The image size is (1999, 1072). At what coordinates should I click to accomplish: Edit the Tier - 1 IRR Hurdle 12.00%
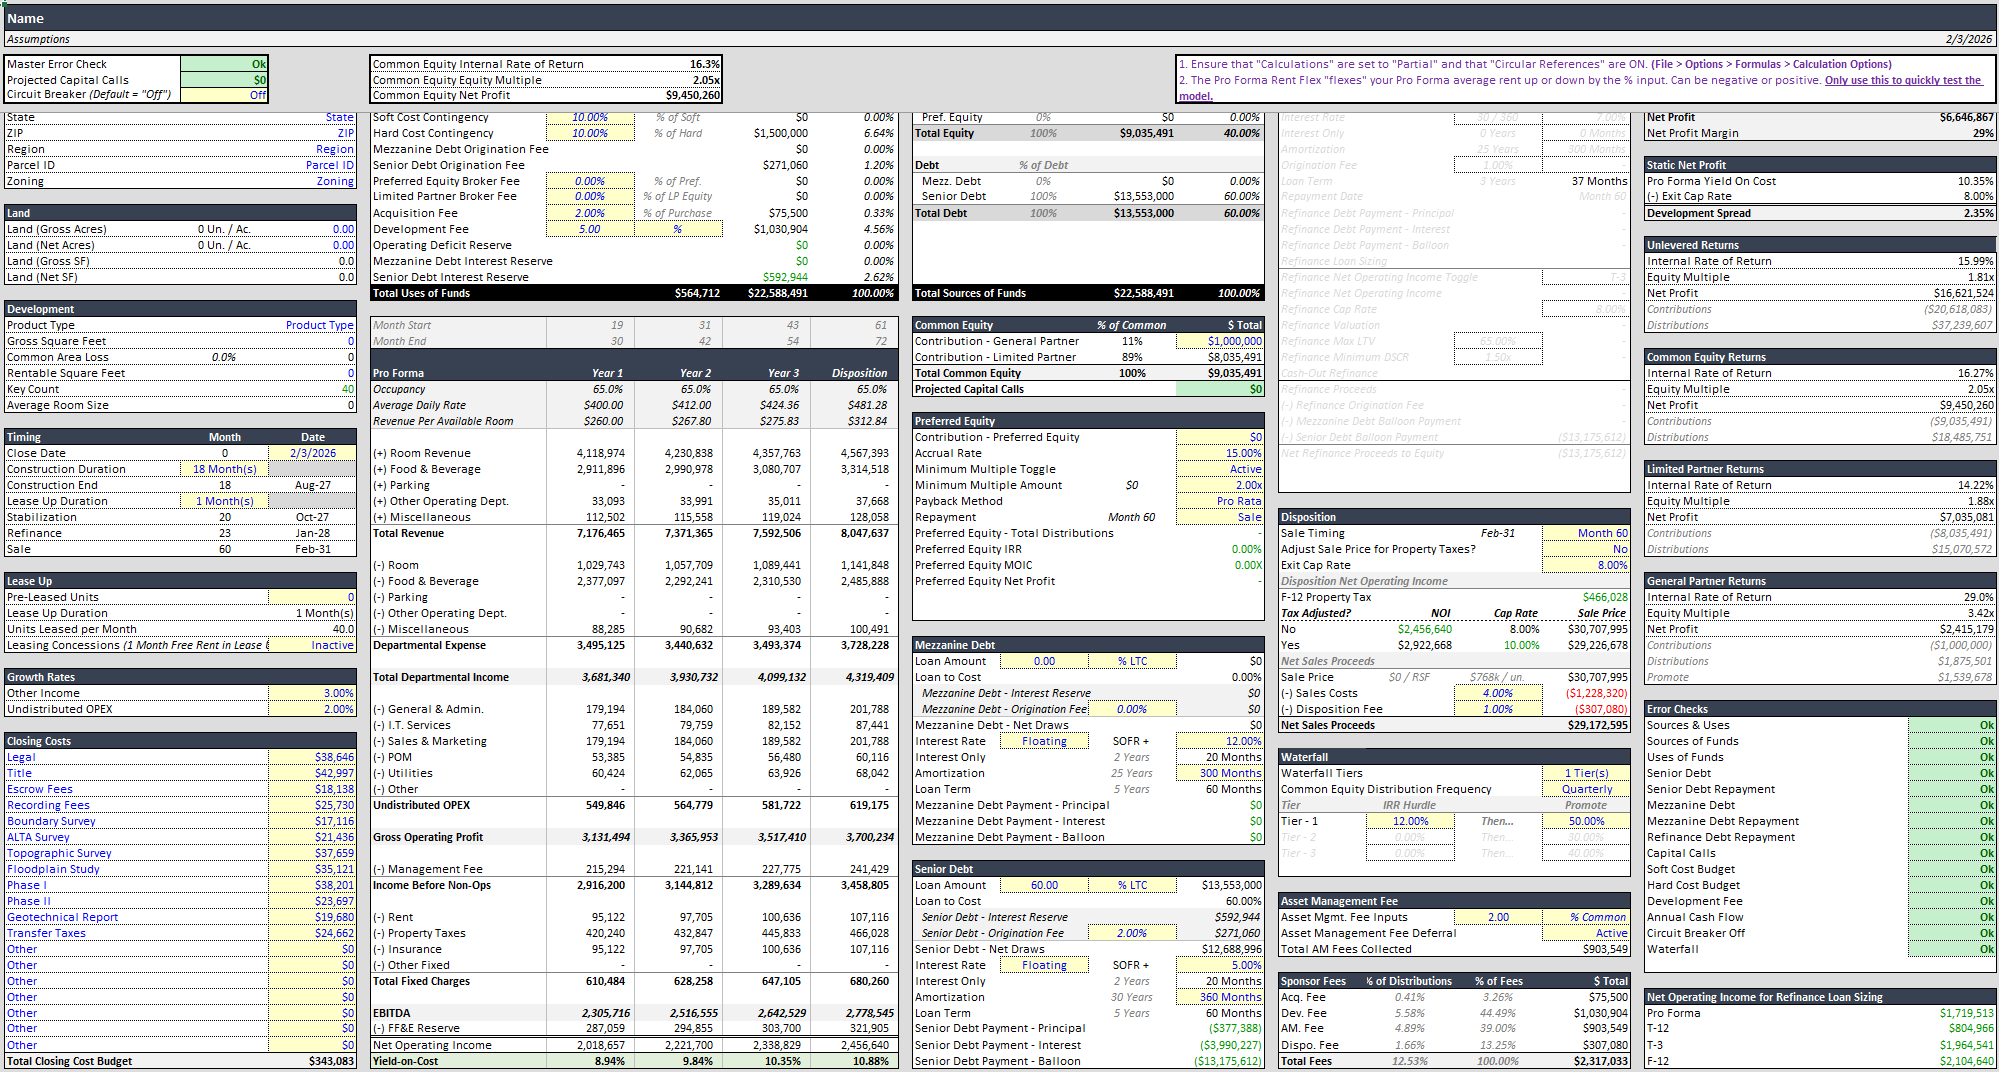tap(1410, 821)
